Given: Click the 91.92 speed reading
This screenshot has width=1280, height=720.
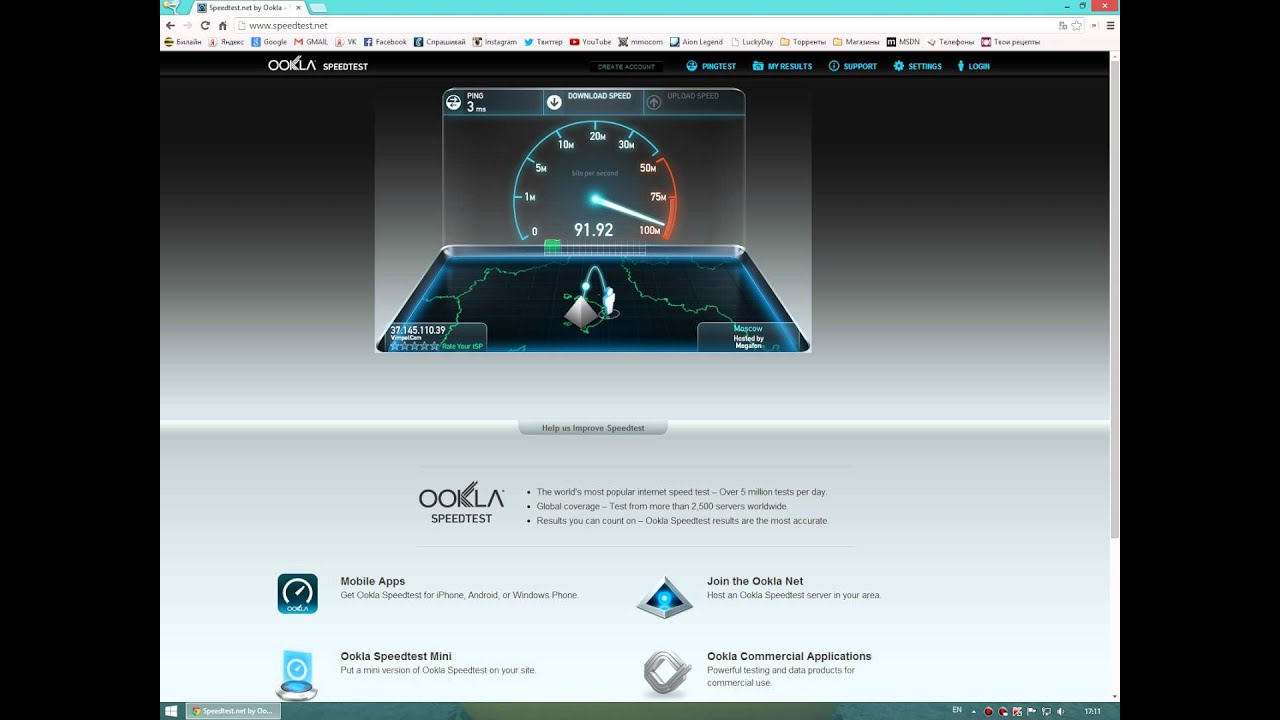Looking at the screenshot, I should pyautogui.click(x=593, y=230).
